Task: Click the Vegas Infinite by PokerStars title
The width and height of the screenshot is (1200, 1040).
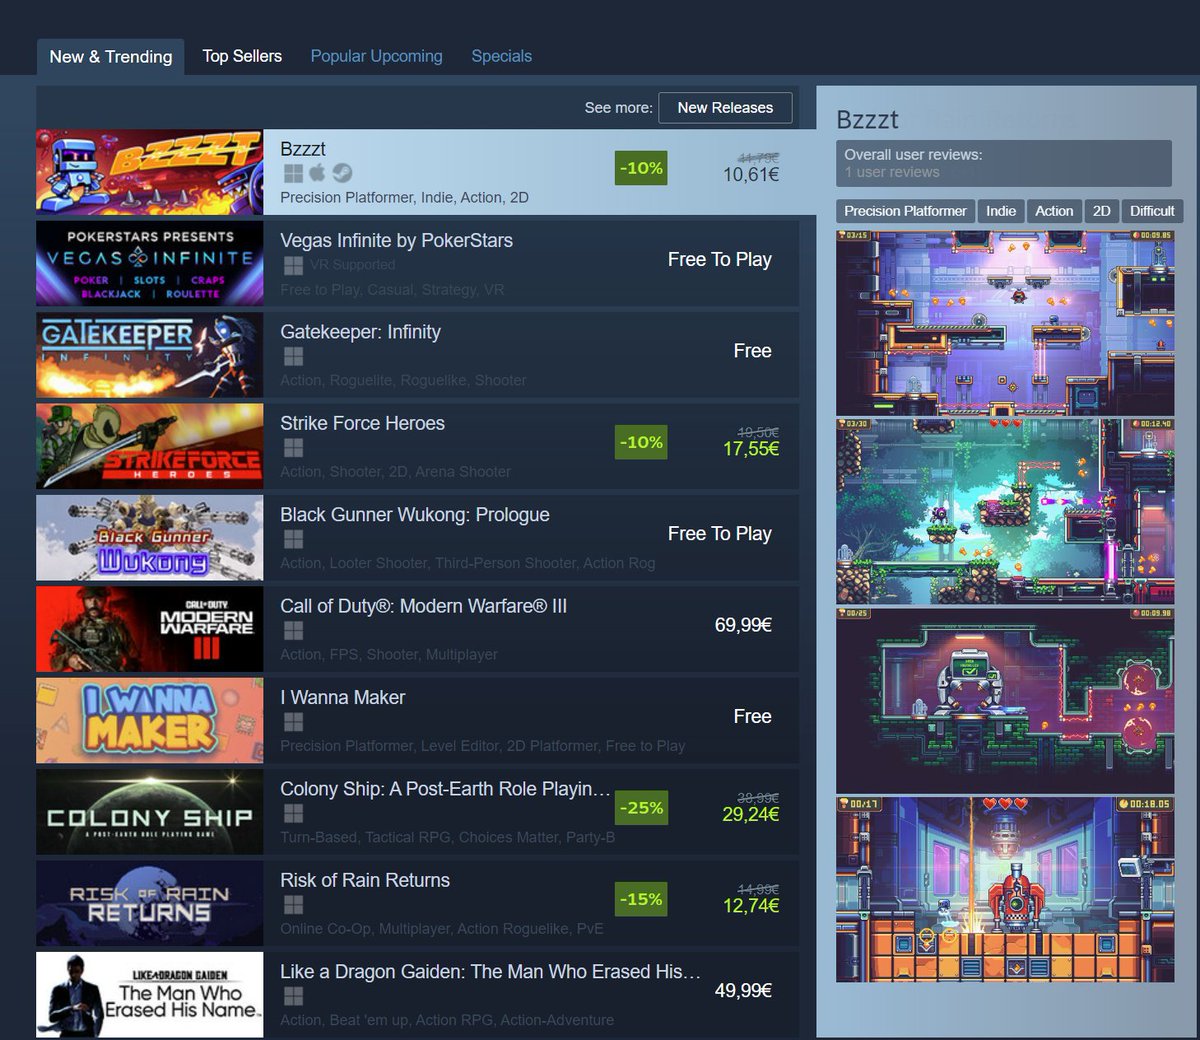Action: [x=396, y=240]
